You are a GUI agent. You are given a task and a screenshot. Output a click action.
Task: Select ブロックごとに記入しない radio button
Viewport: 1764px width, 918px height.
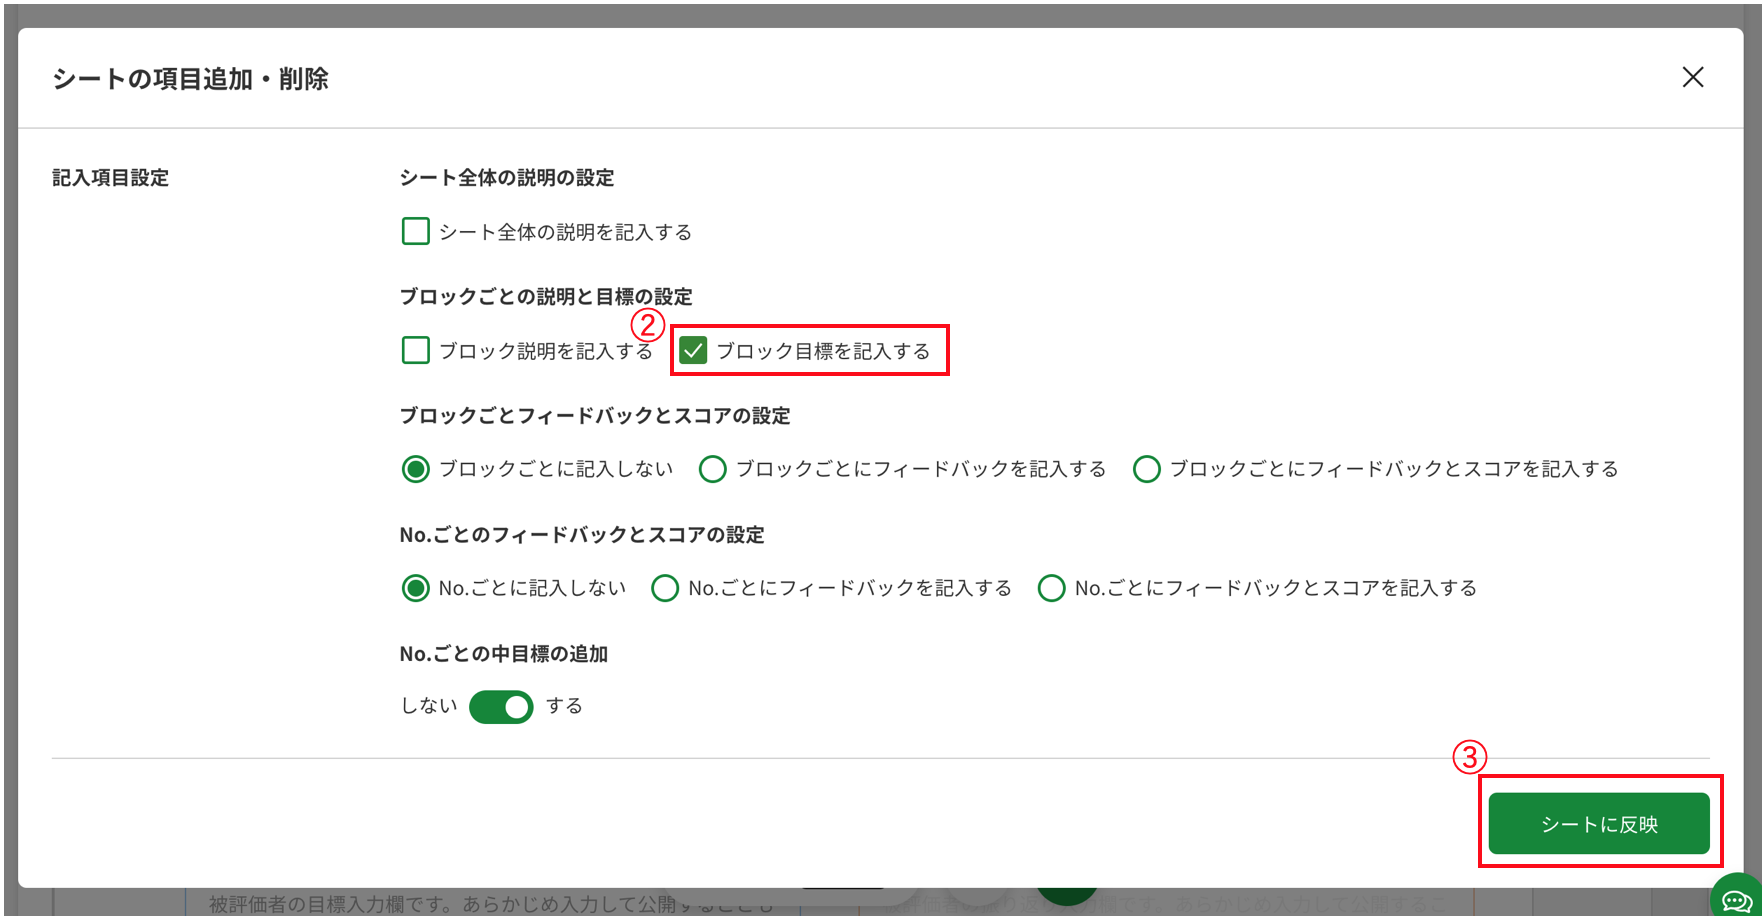click(415, 469)
